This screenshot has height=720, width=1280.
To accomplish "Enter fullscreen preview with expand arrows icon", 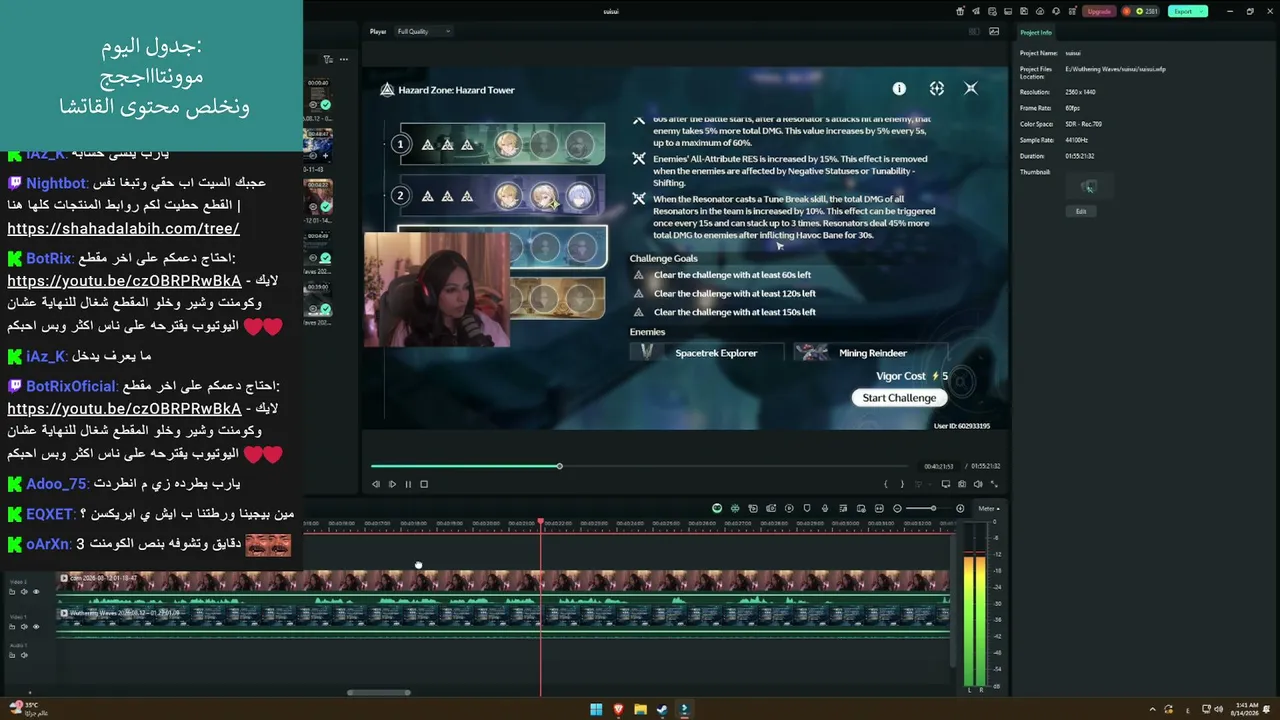I will [x=994, y=484].
